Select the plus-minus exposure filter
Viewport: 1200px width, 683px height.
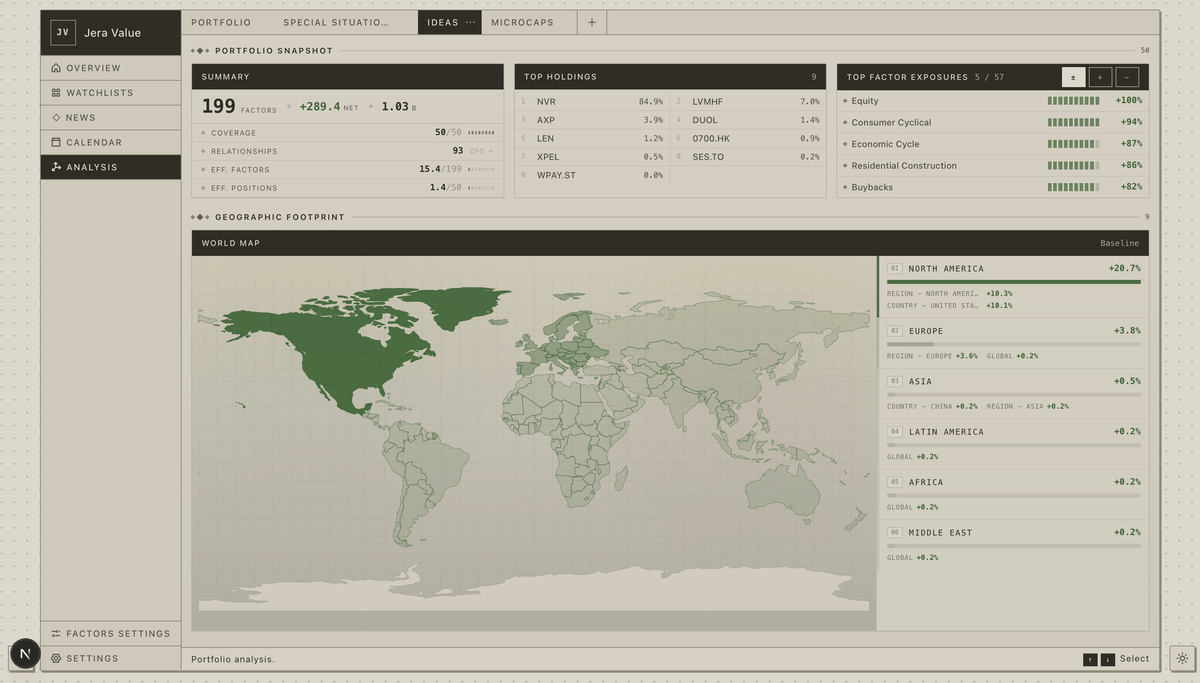tap(1073, 77)
